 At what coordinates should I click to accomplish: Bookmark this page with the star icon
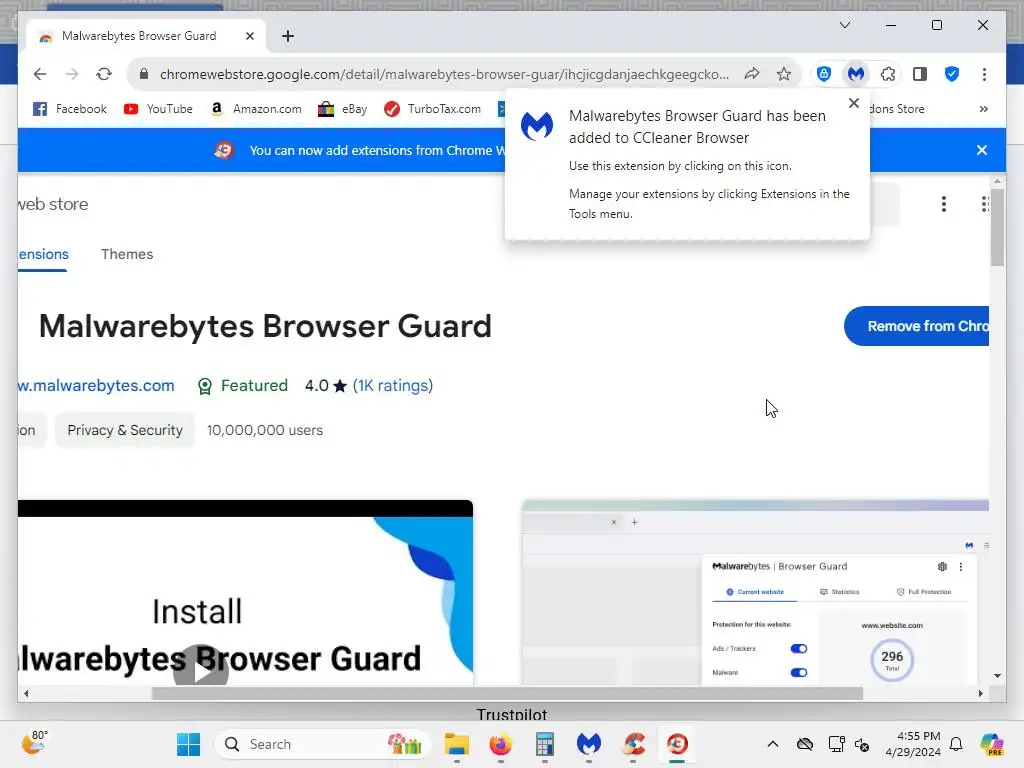[784, 74]
